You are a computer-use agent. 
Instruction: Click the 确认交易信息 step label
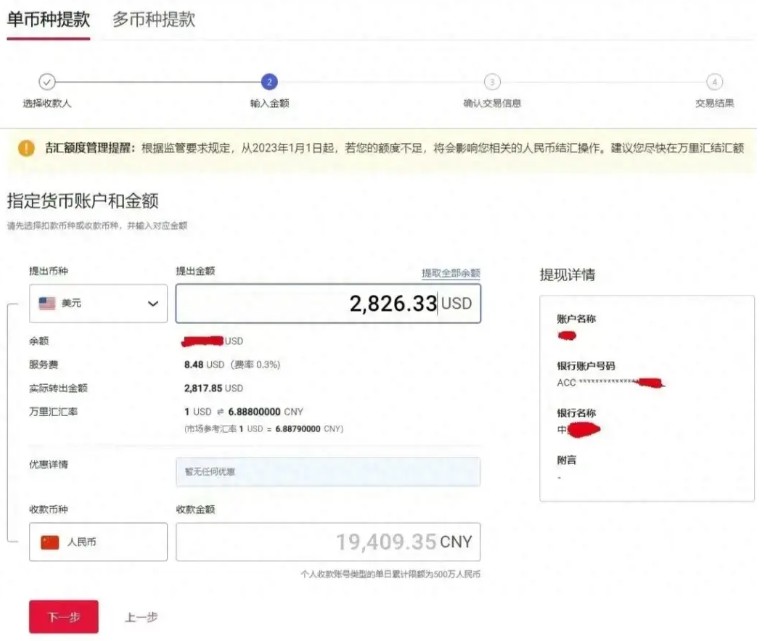point(492,103)
